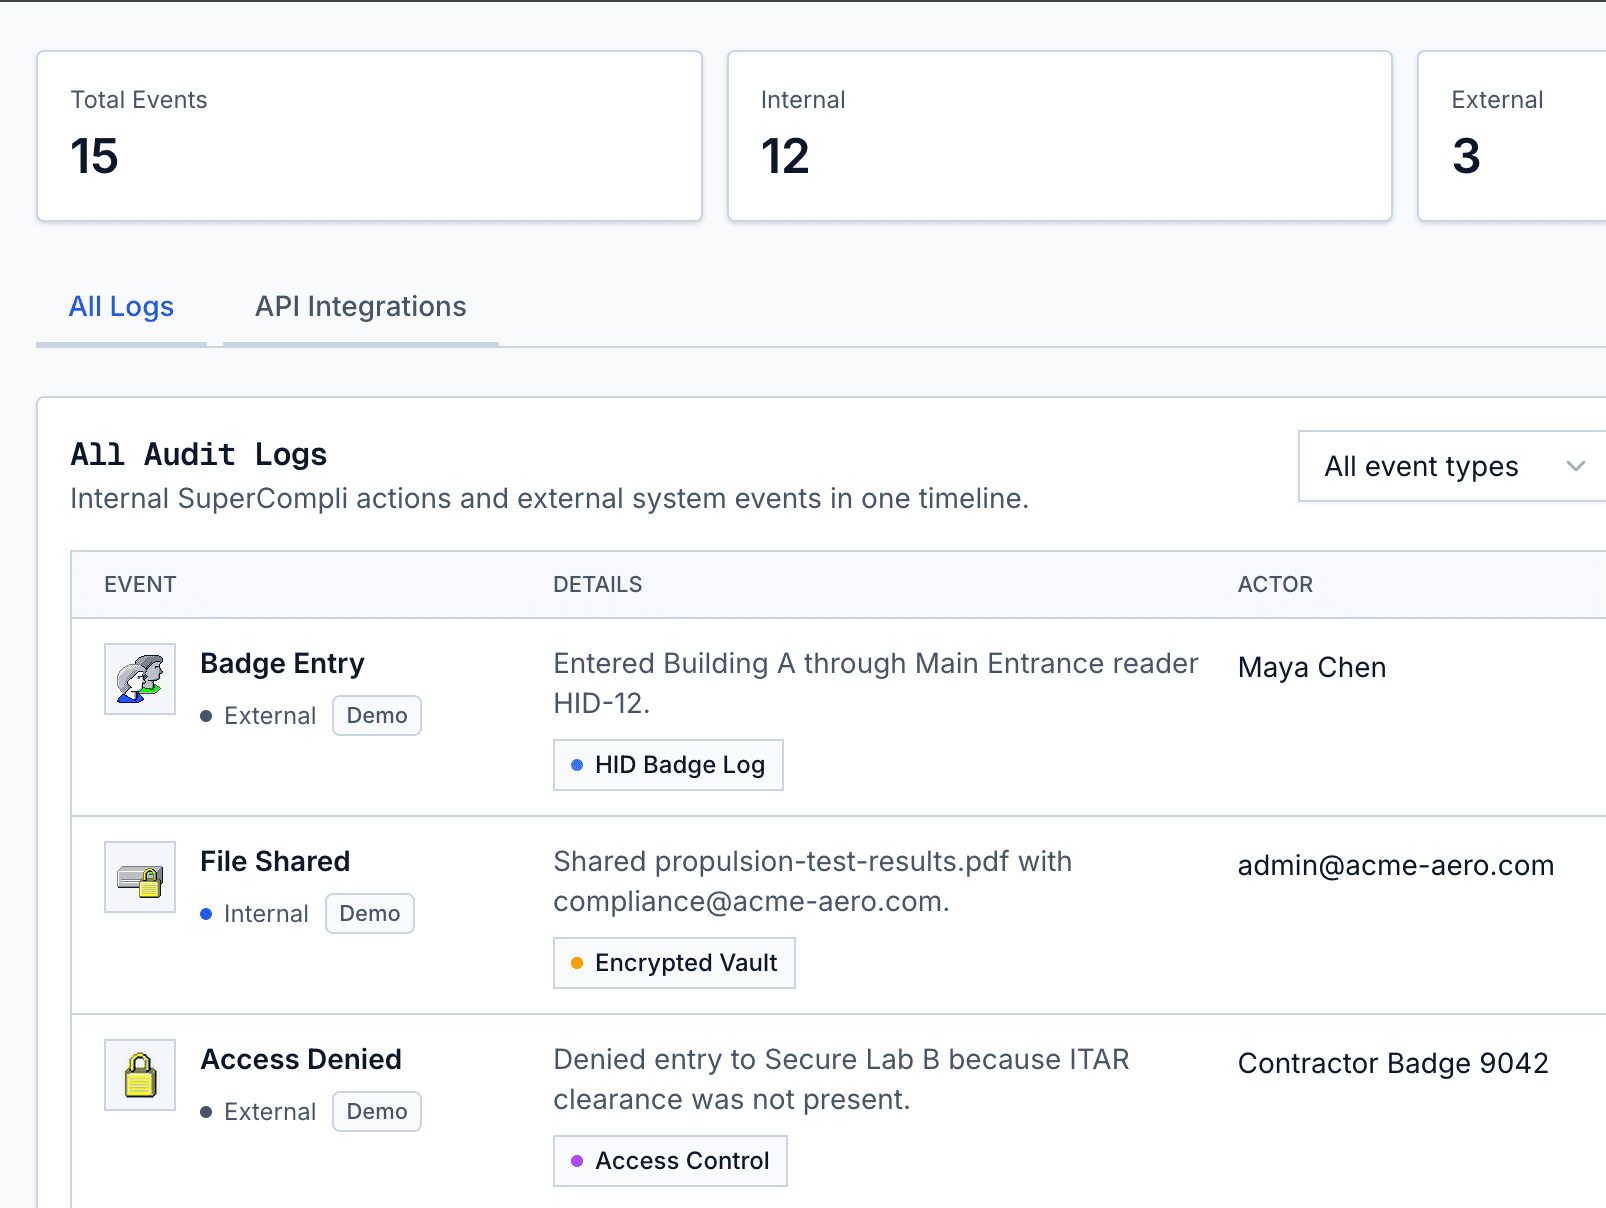Click the DETAILS column header
The height and width of the screenshot is (1208, 1606).
click(598, 585)
